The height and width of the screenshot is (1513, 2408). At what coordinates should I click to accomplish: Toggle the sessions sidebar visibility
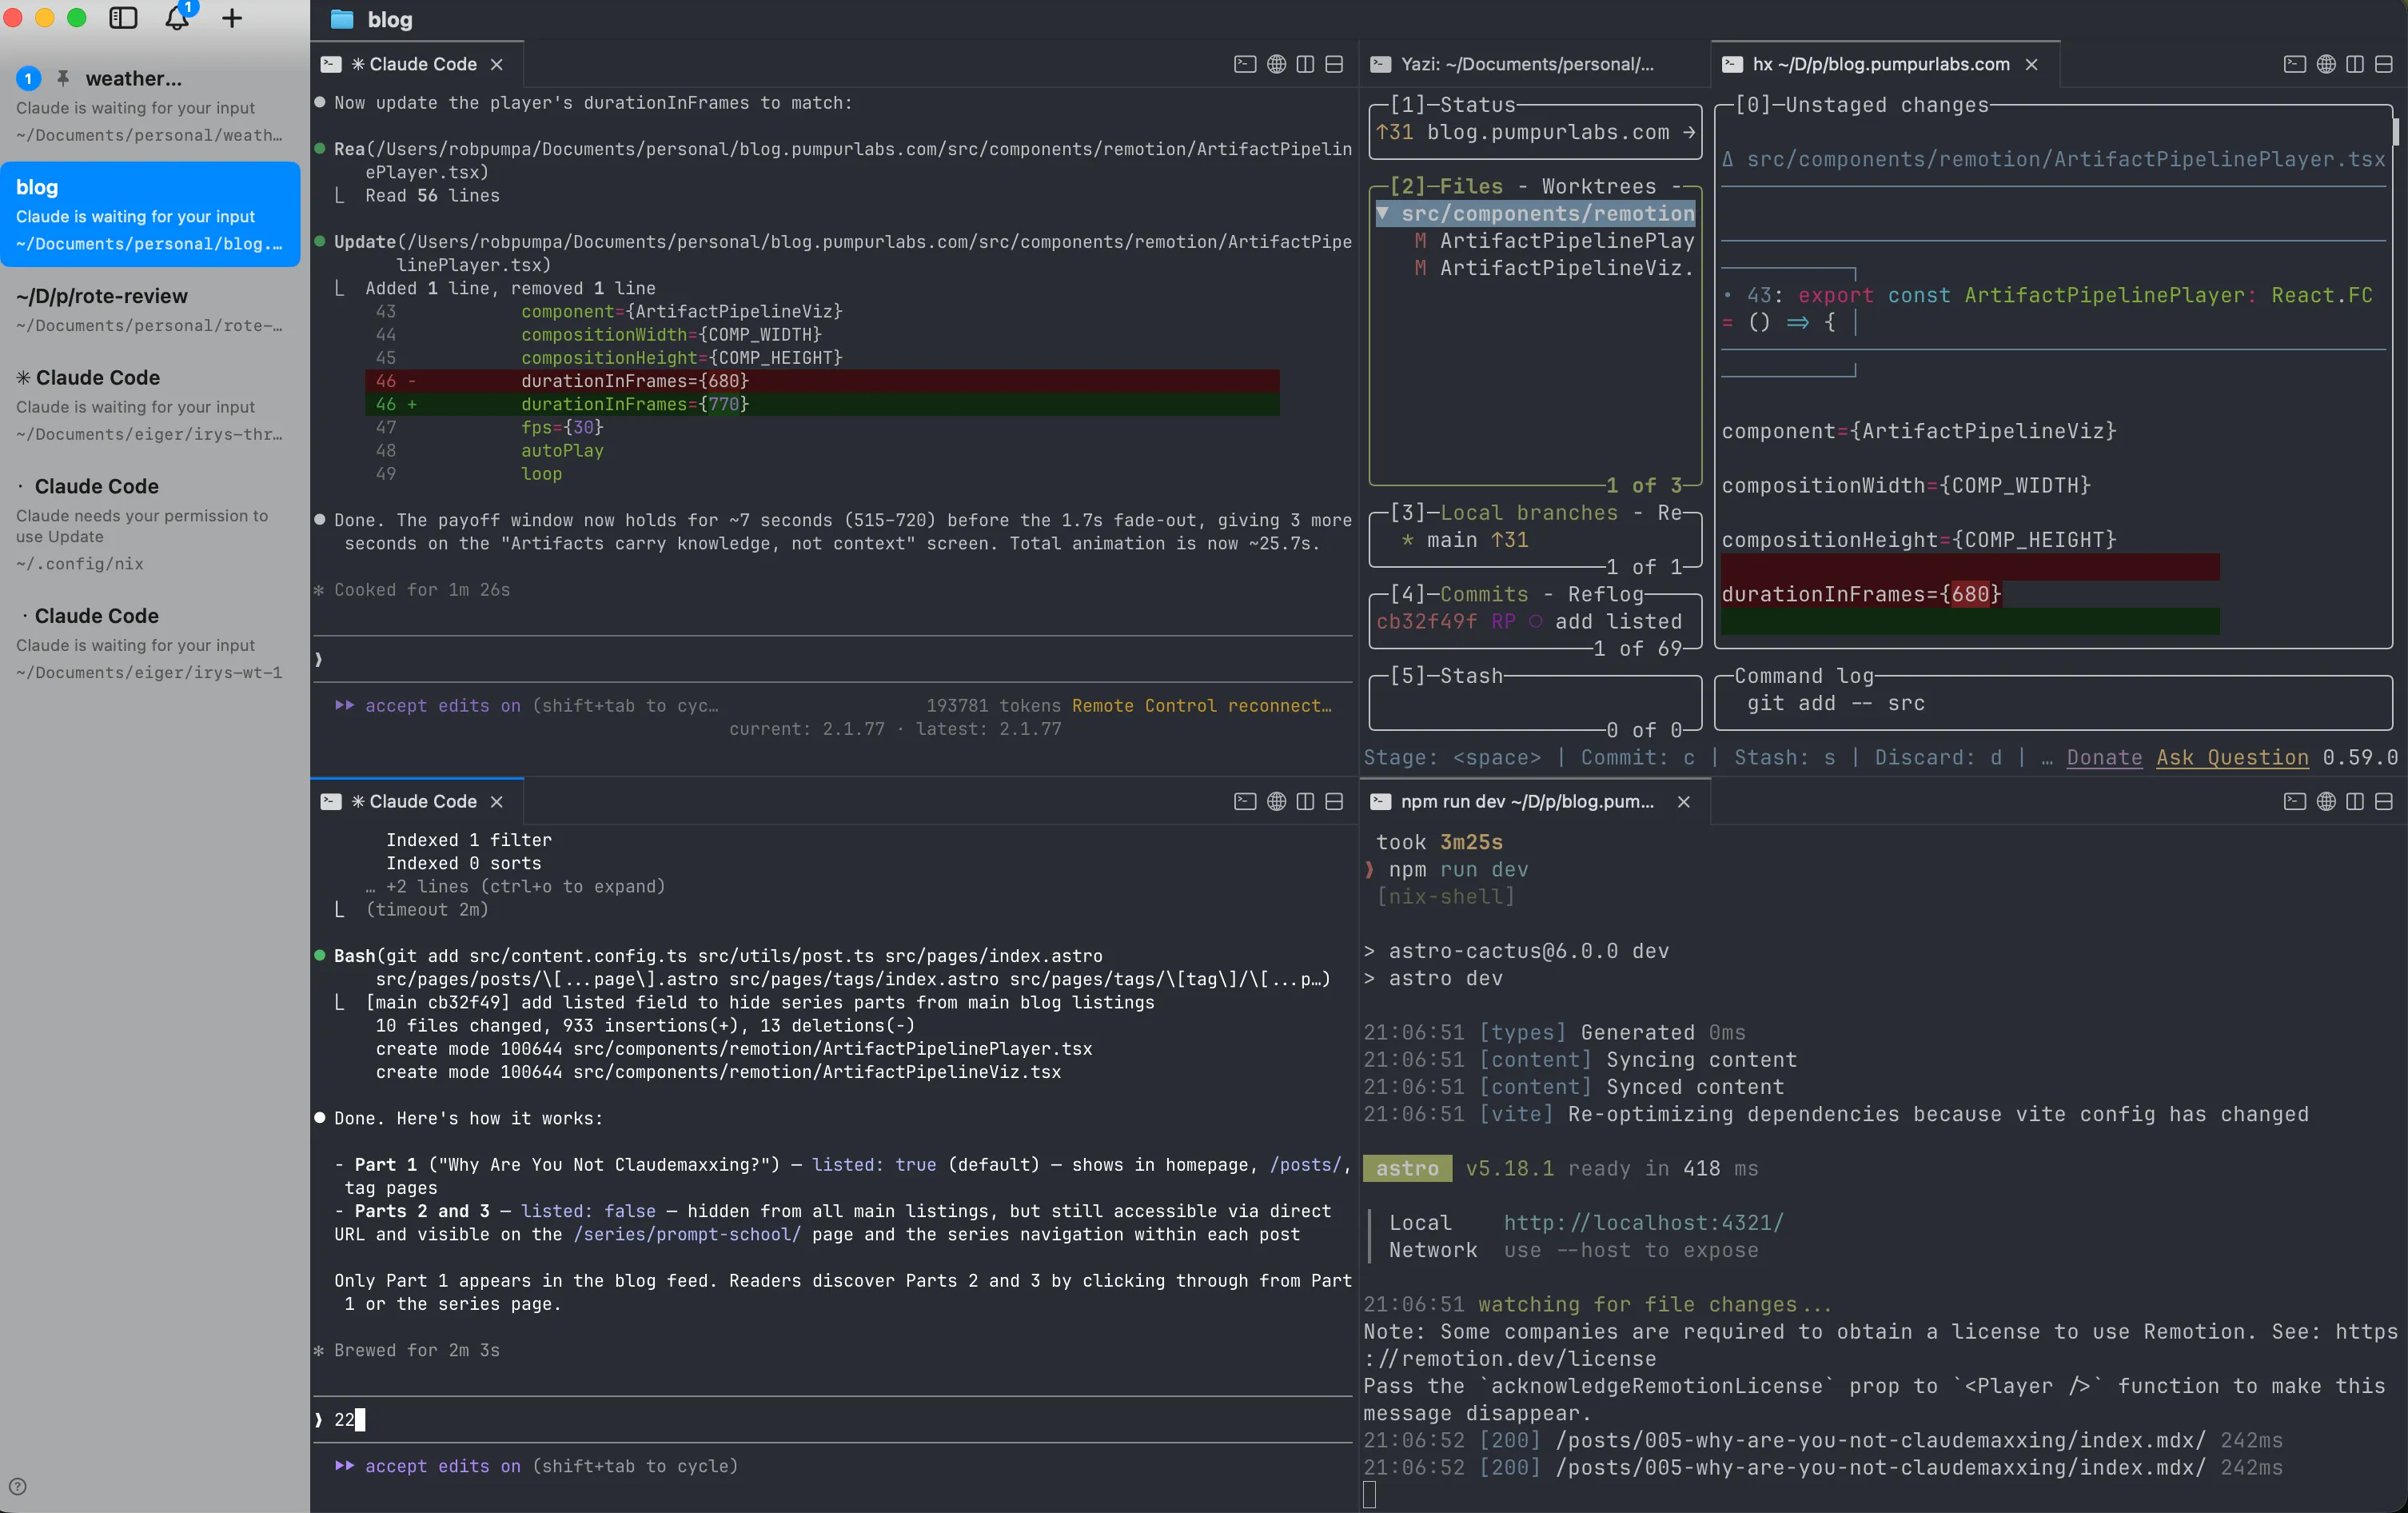point(122,17)
